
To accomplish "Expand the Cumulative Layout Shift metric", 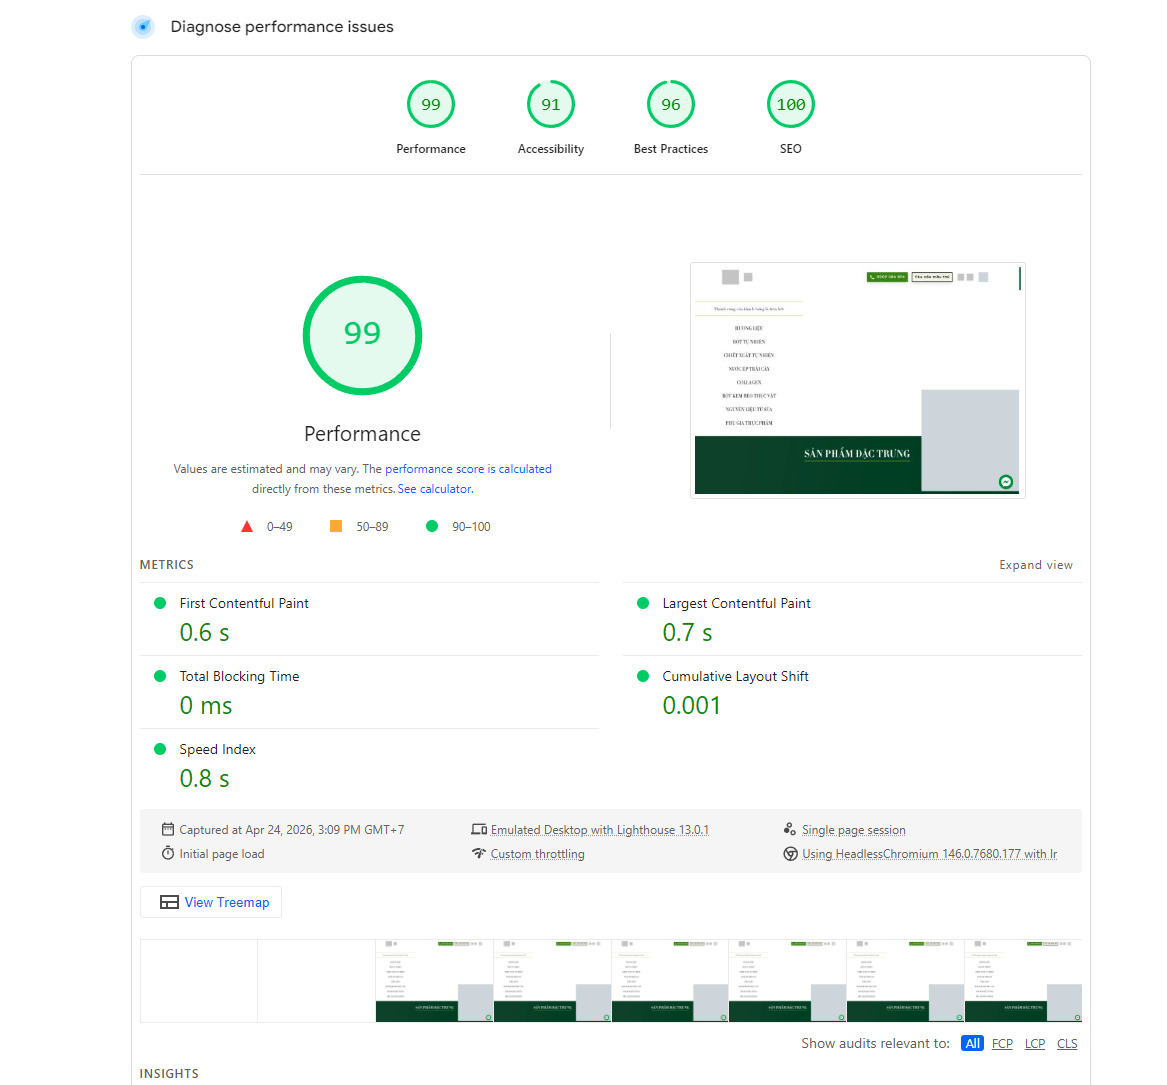I will pyautogui.click(x=852, y=692).
